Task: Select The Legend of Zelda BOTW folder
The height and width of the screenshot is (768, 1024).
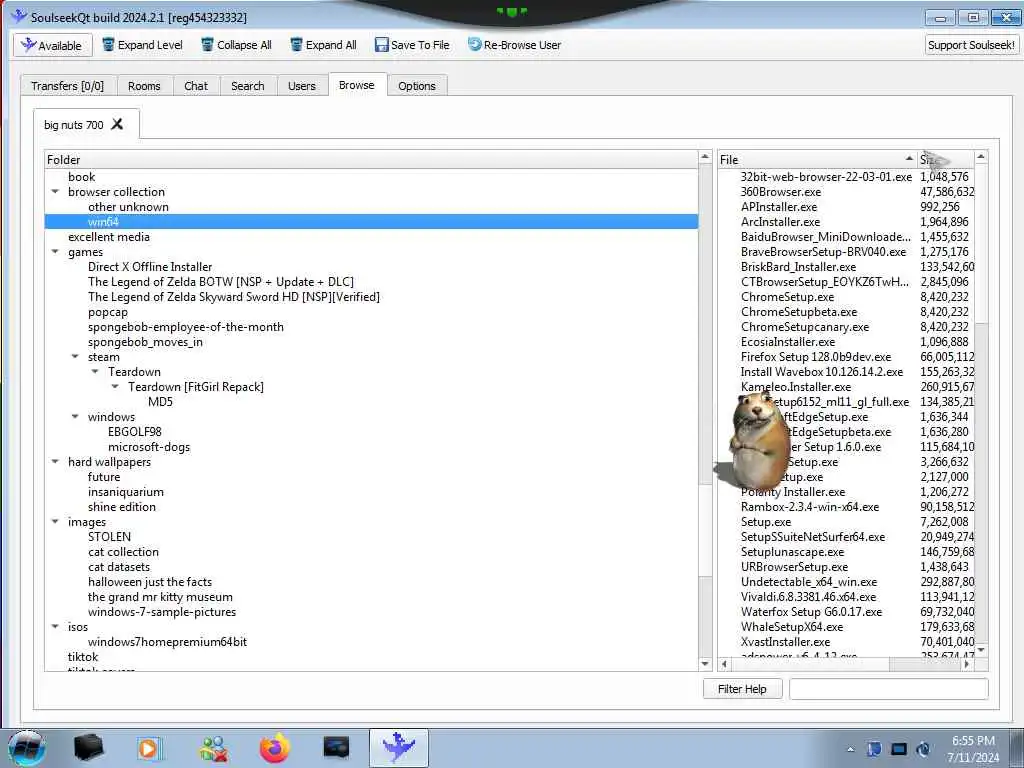Action: pyautogui.click(x=221, y=282)
